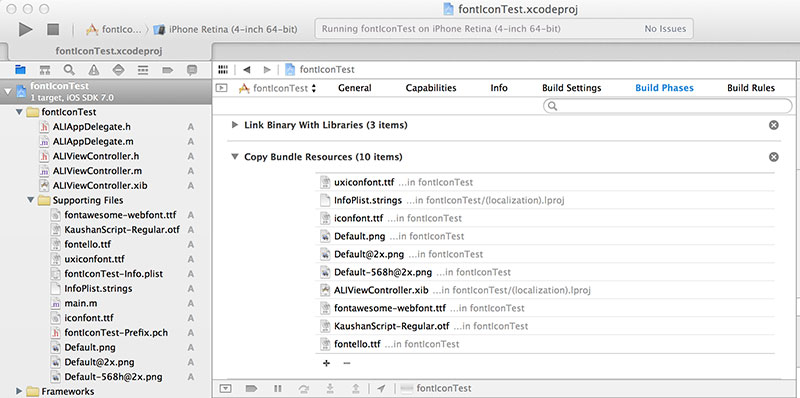Open the Issue navigator warning icon
800x398 pixels.
click(94, 70)
